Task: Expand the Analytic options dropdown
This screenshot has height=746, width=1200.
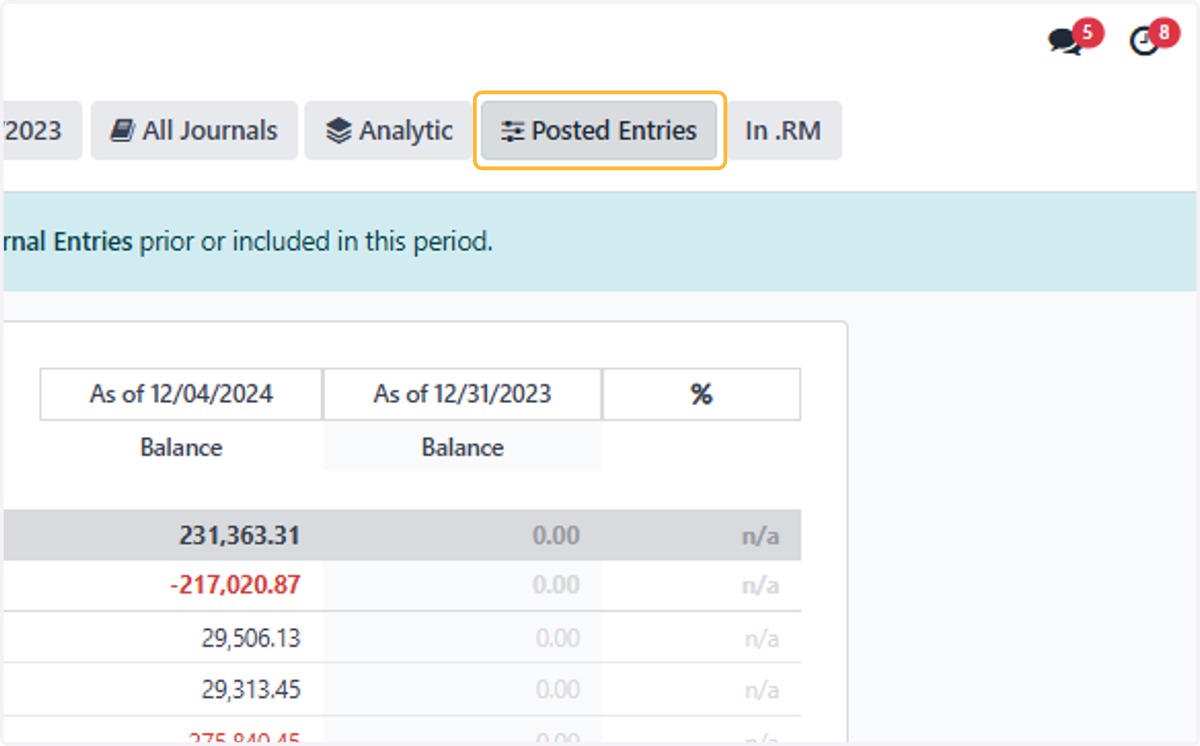Action: [390, 130]
